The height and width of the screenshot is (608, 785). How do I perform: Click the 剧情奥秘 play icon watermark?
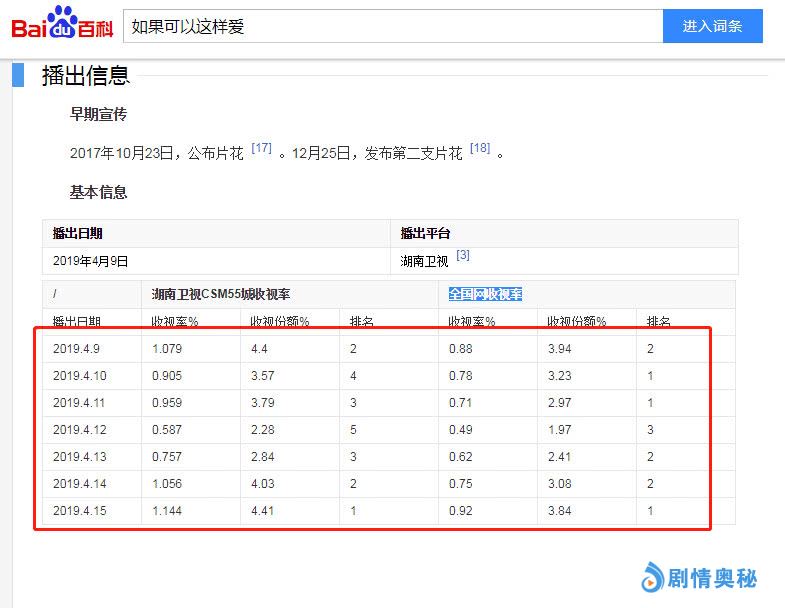(652, 577)
